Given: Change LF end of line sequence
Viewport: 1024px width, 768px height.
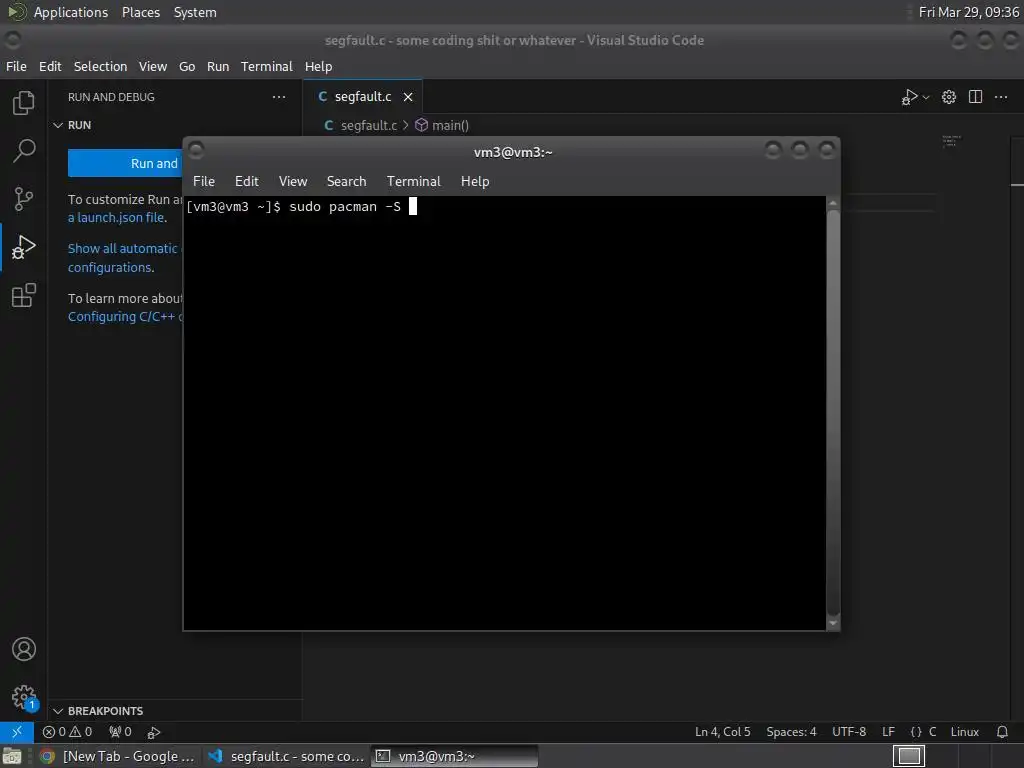Looking at the screenshot, I should point(888,732).
